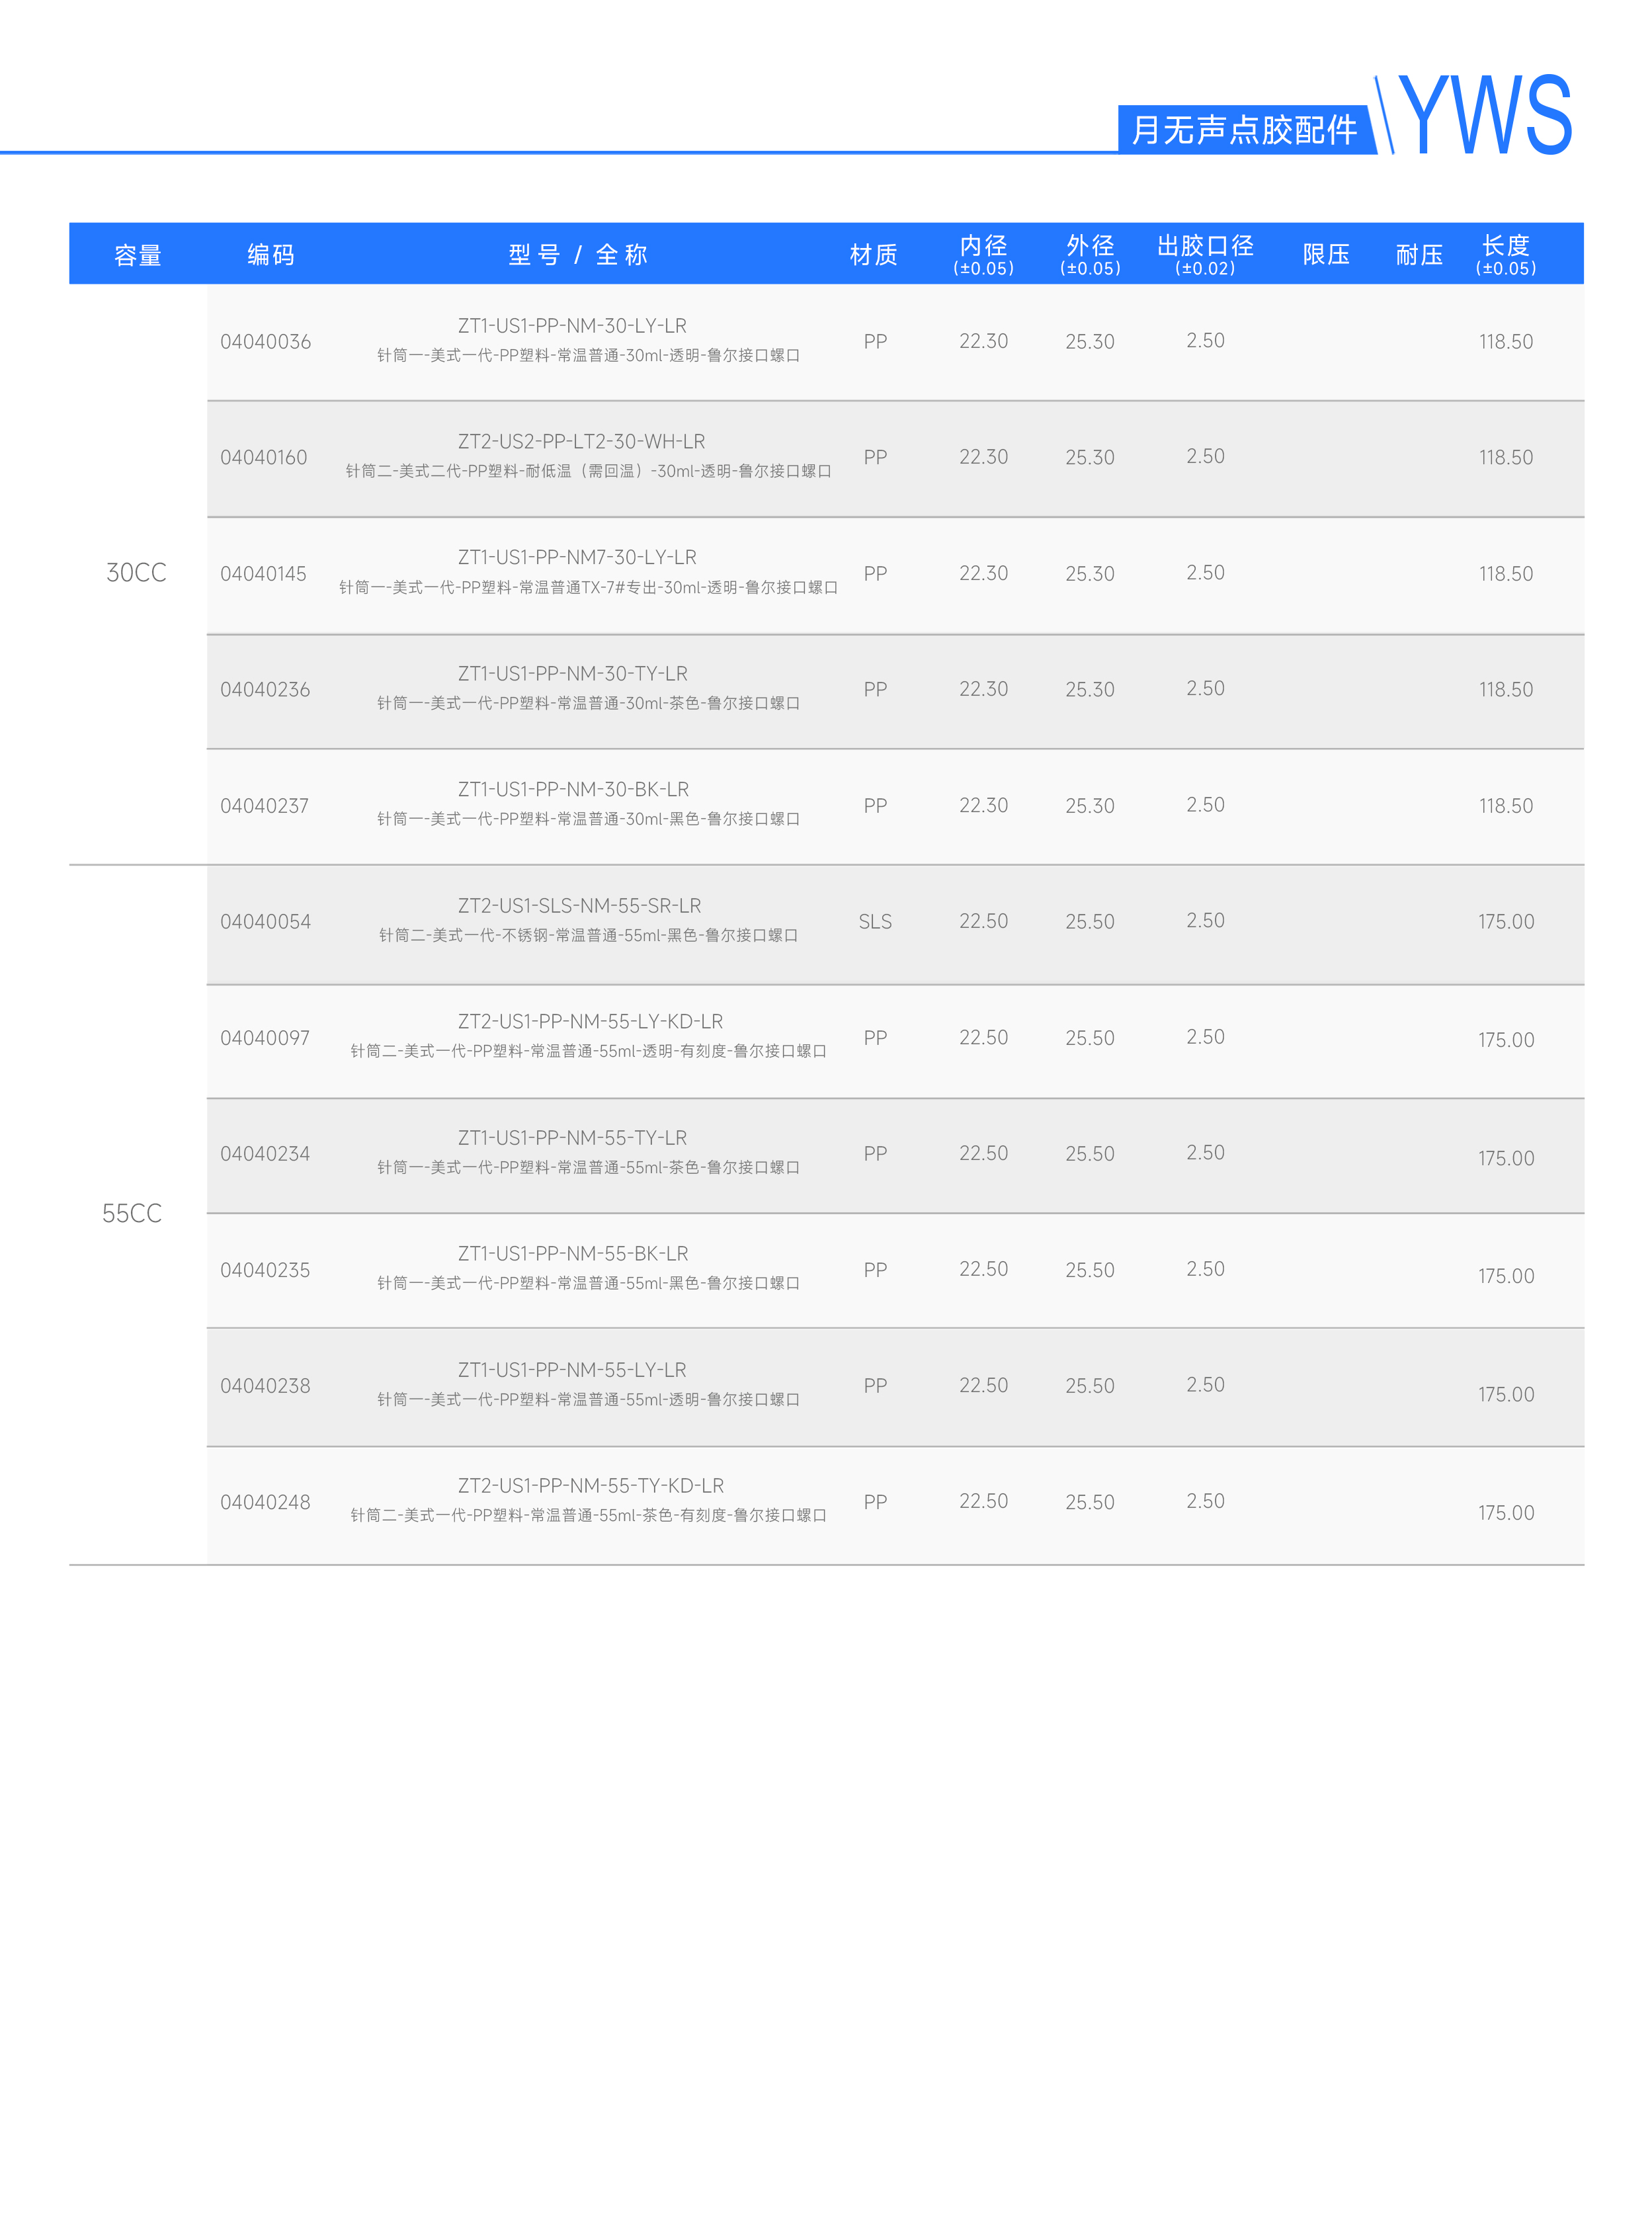
Task: Click model ZT1-US1-PP-NM-55-BK-LR
Action: point(573,1254)
